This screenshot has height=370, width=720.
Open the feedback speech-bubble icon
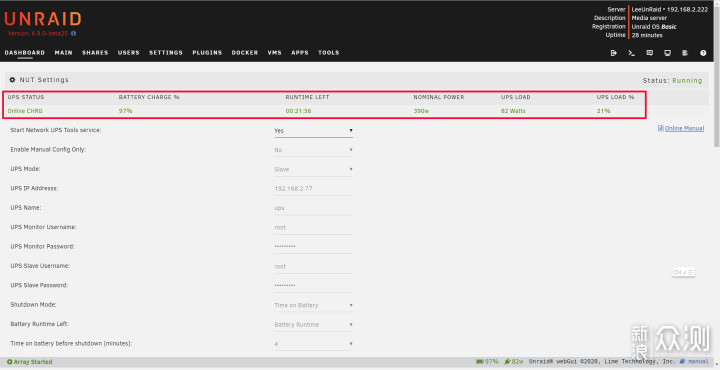pyautogui.click(x=649, y=53)
